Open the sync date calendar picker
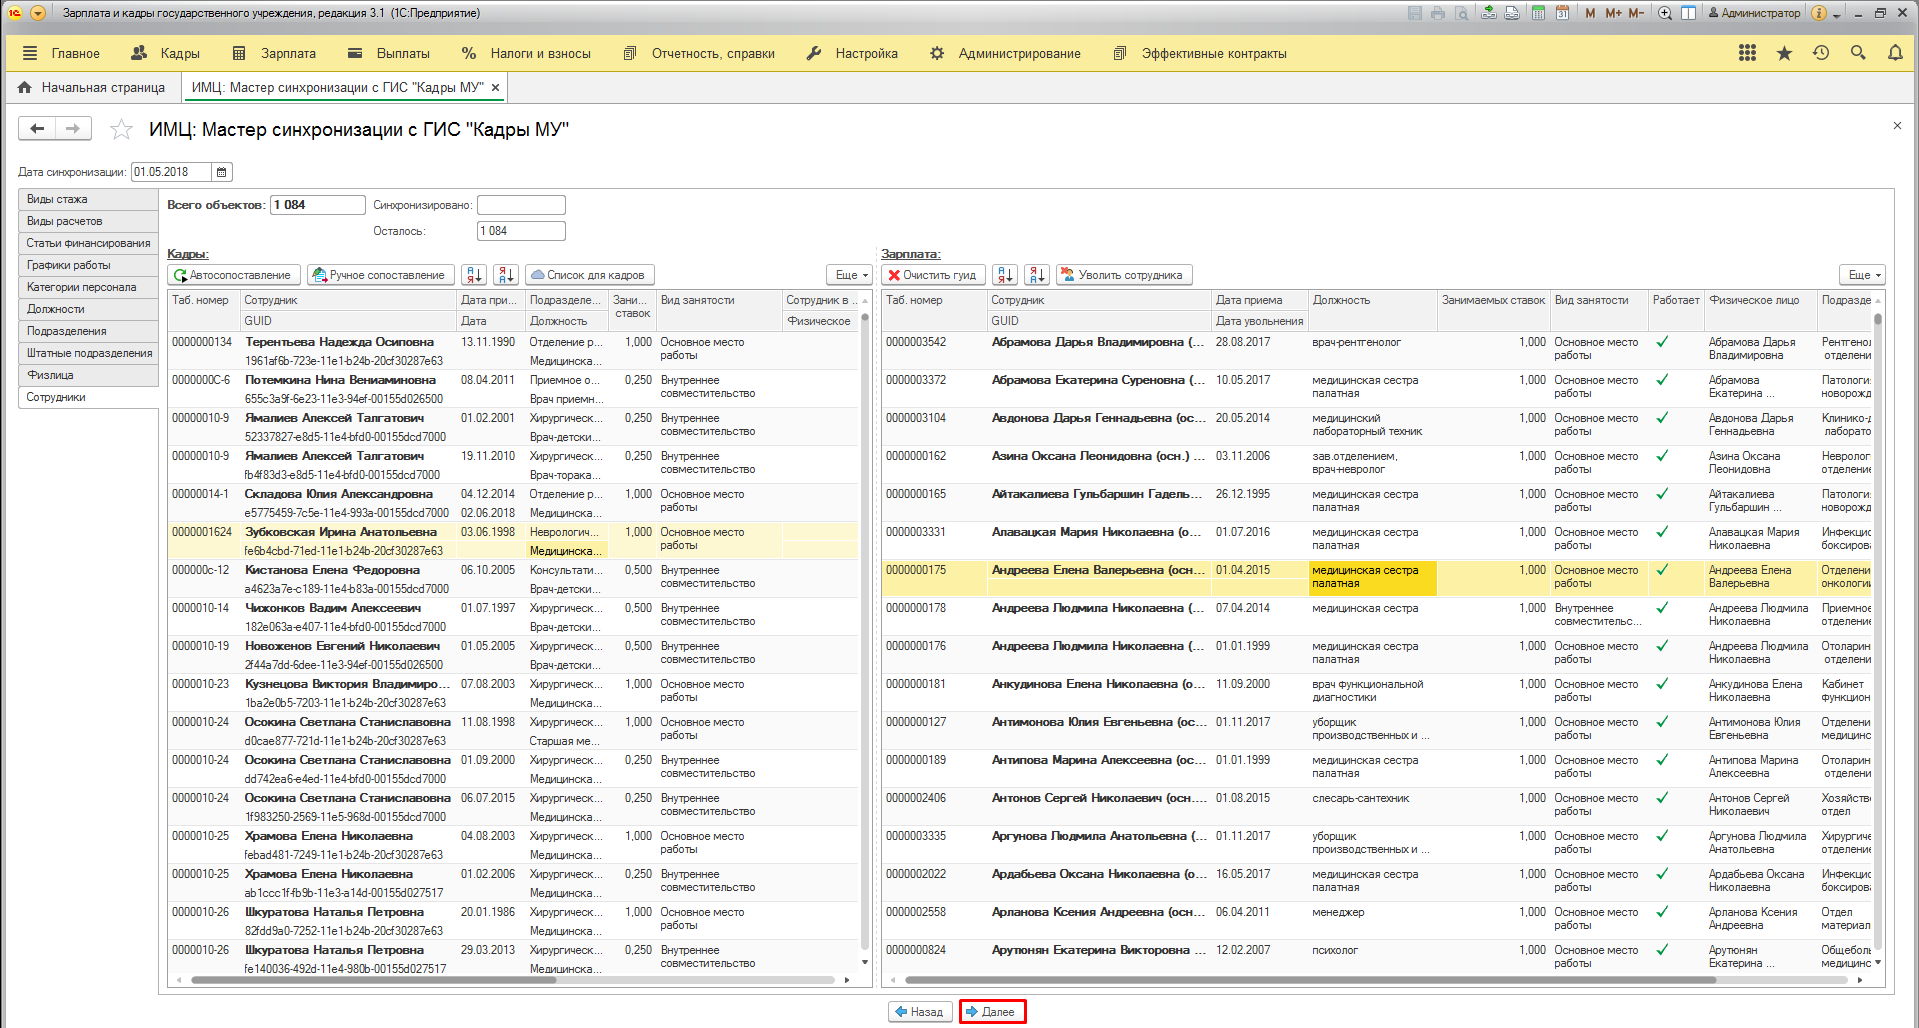The height and width of the screenshot is (1028, 1919). click(x=222, y=172)
